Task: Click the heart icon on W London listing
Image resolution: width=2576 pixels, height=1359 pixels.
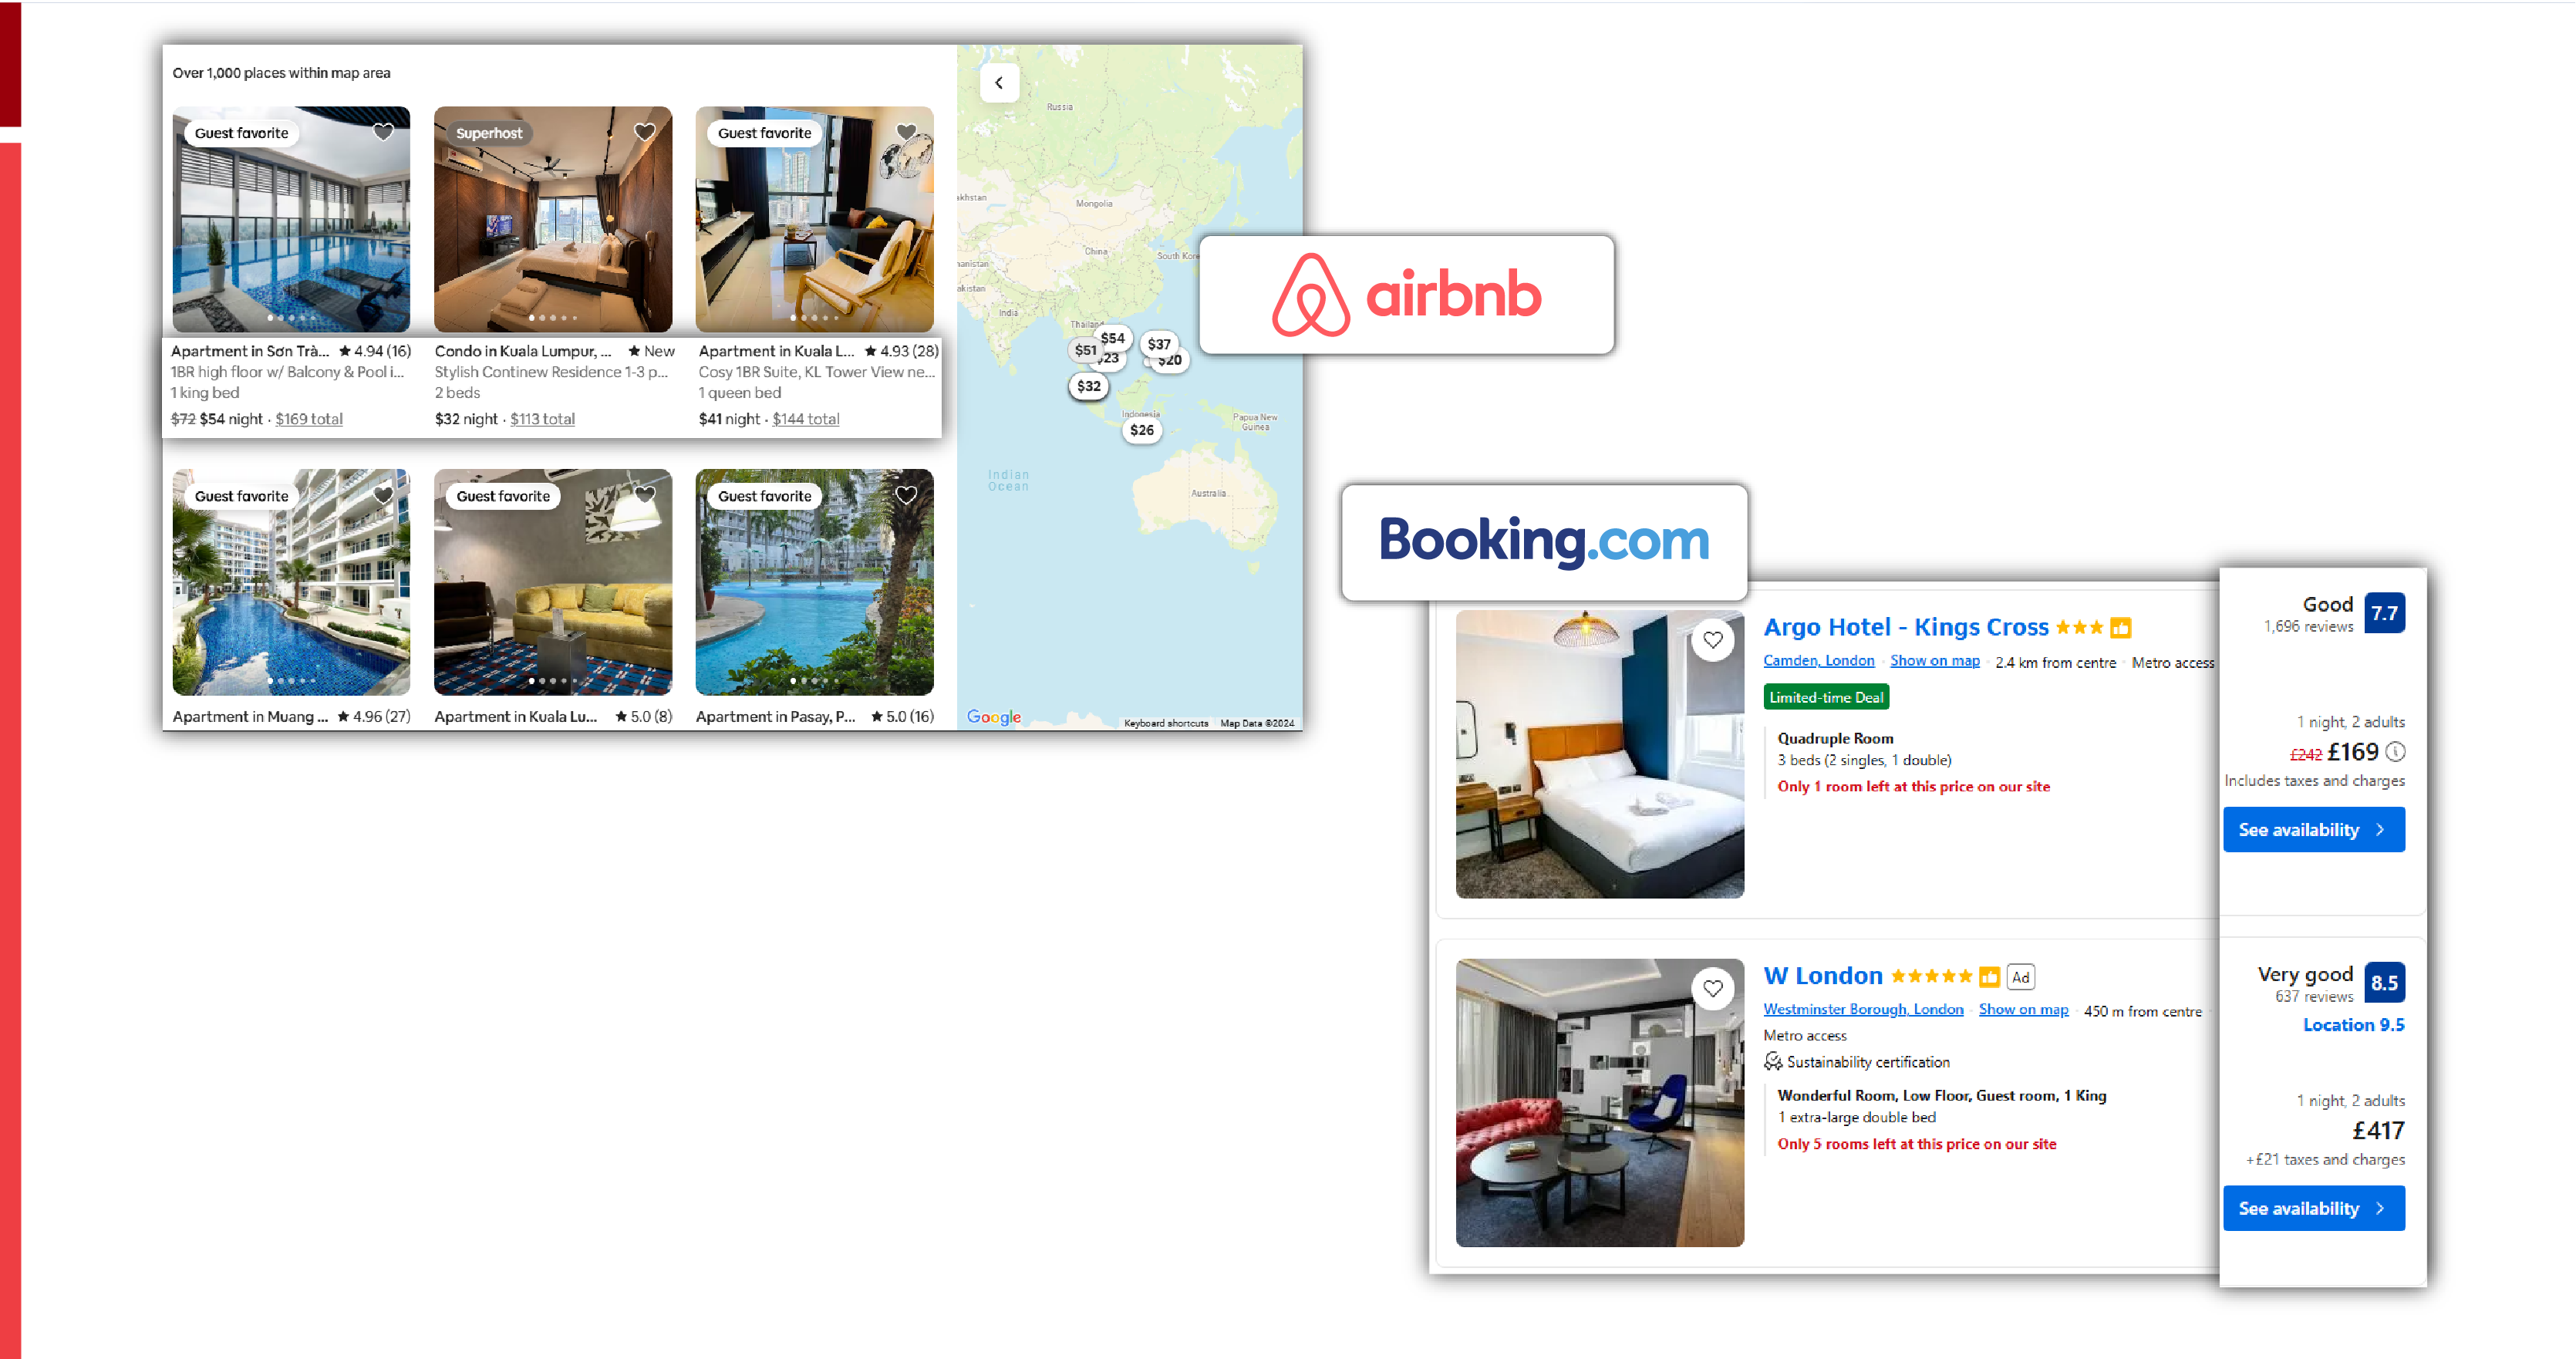Action: [x=1714, y=990]
